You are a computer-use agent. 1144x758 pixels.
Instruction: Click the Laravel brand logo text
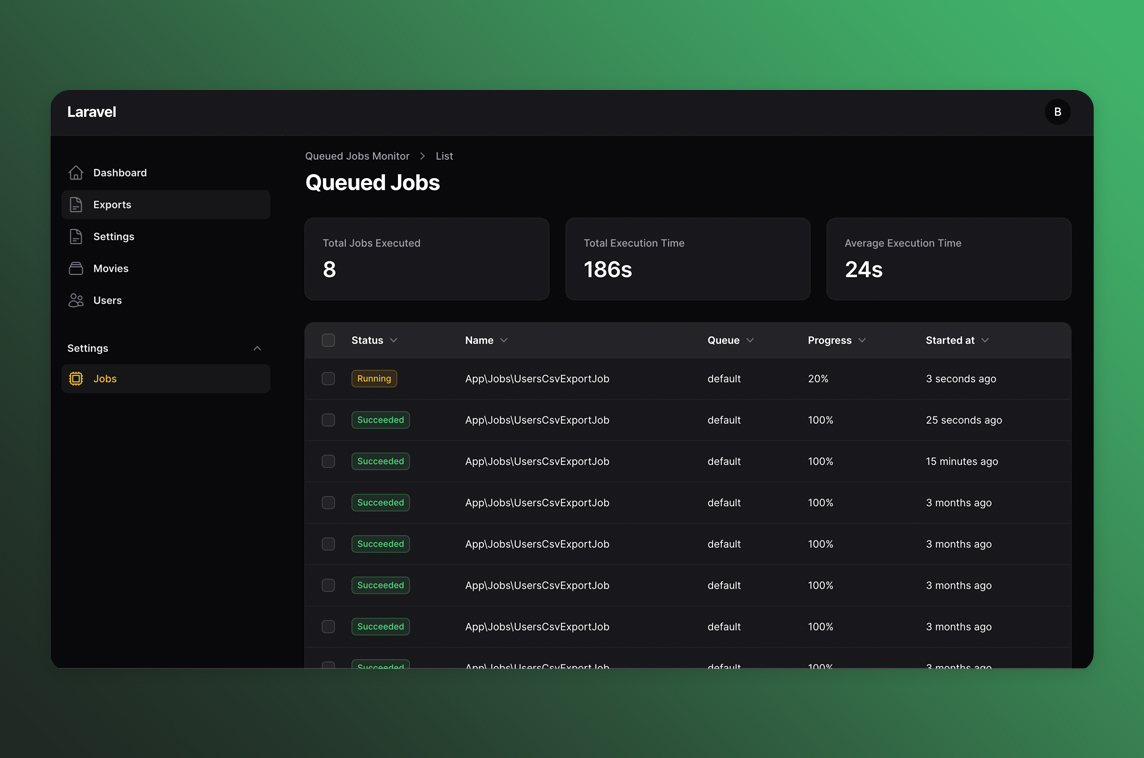[91, 112]
